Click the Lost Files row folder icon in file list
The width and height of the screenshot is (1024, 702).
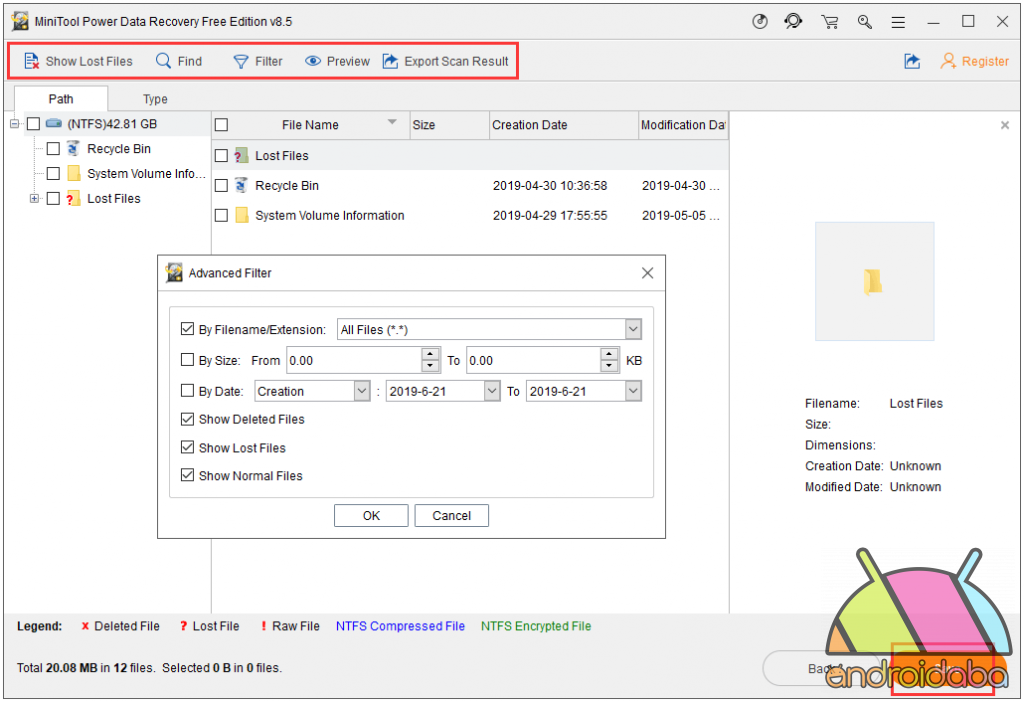coord(242,155)
